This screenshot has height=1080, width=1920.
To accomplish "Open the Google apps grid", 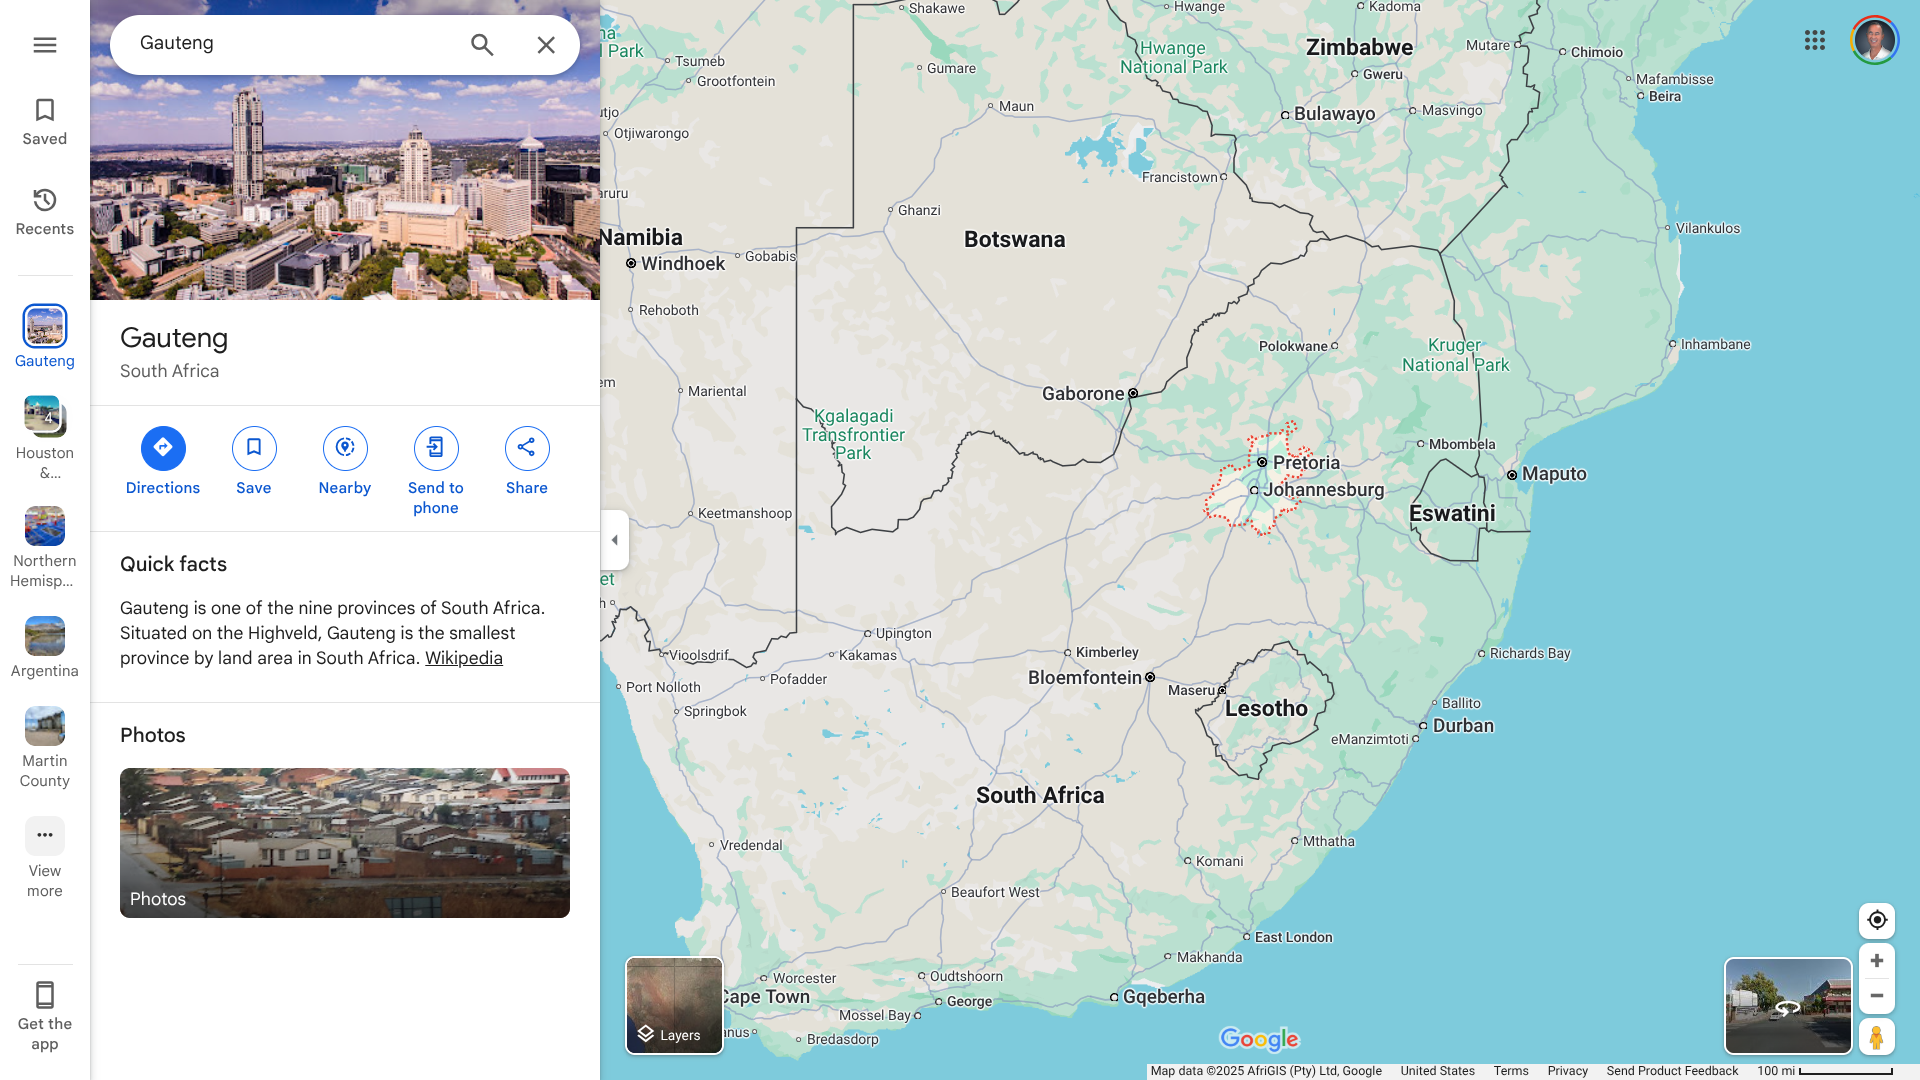I will [1815, 40].
